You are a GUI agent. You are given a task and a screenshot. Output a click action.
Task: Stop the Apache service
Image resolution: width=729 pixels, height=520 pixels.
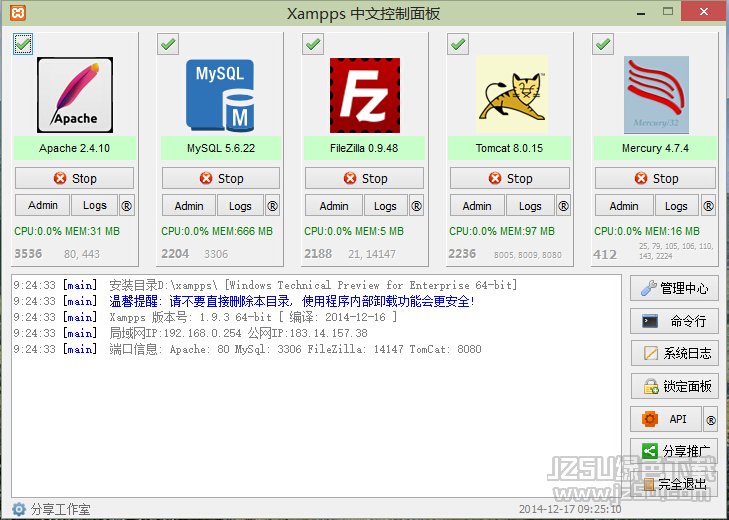74,178
